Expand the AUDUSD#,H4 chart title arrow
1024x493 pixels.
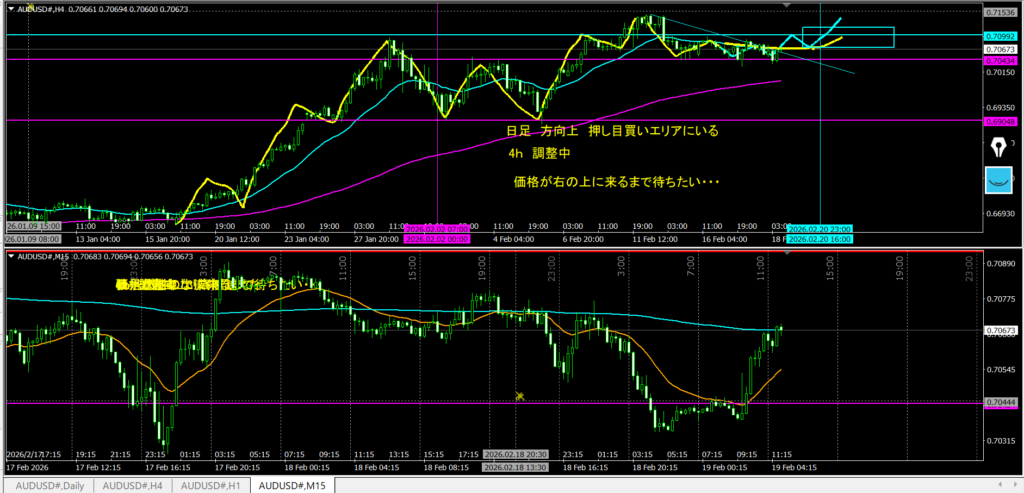(10, 9)
